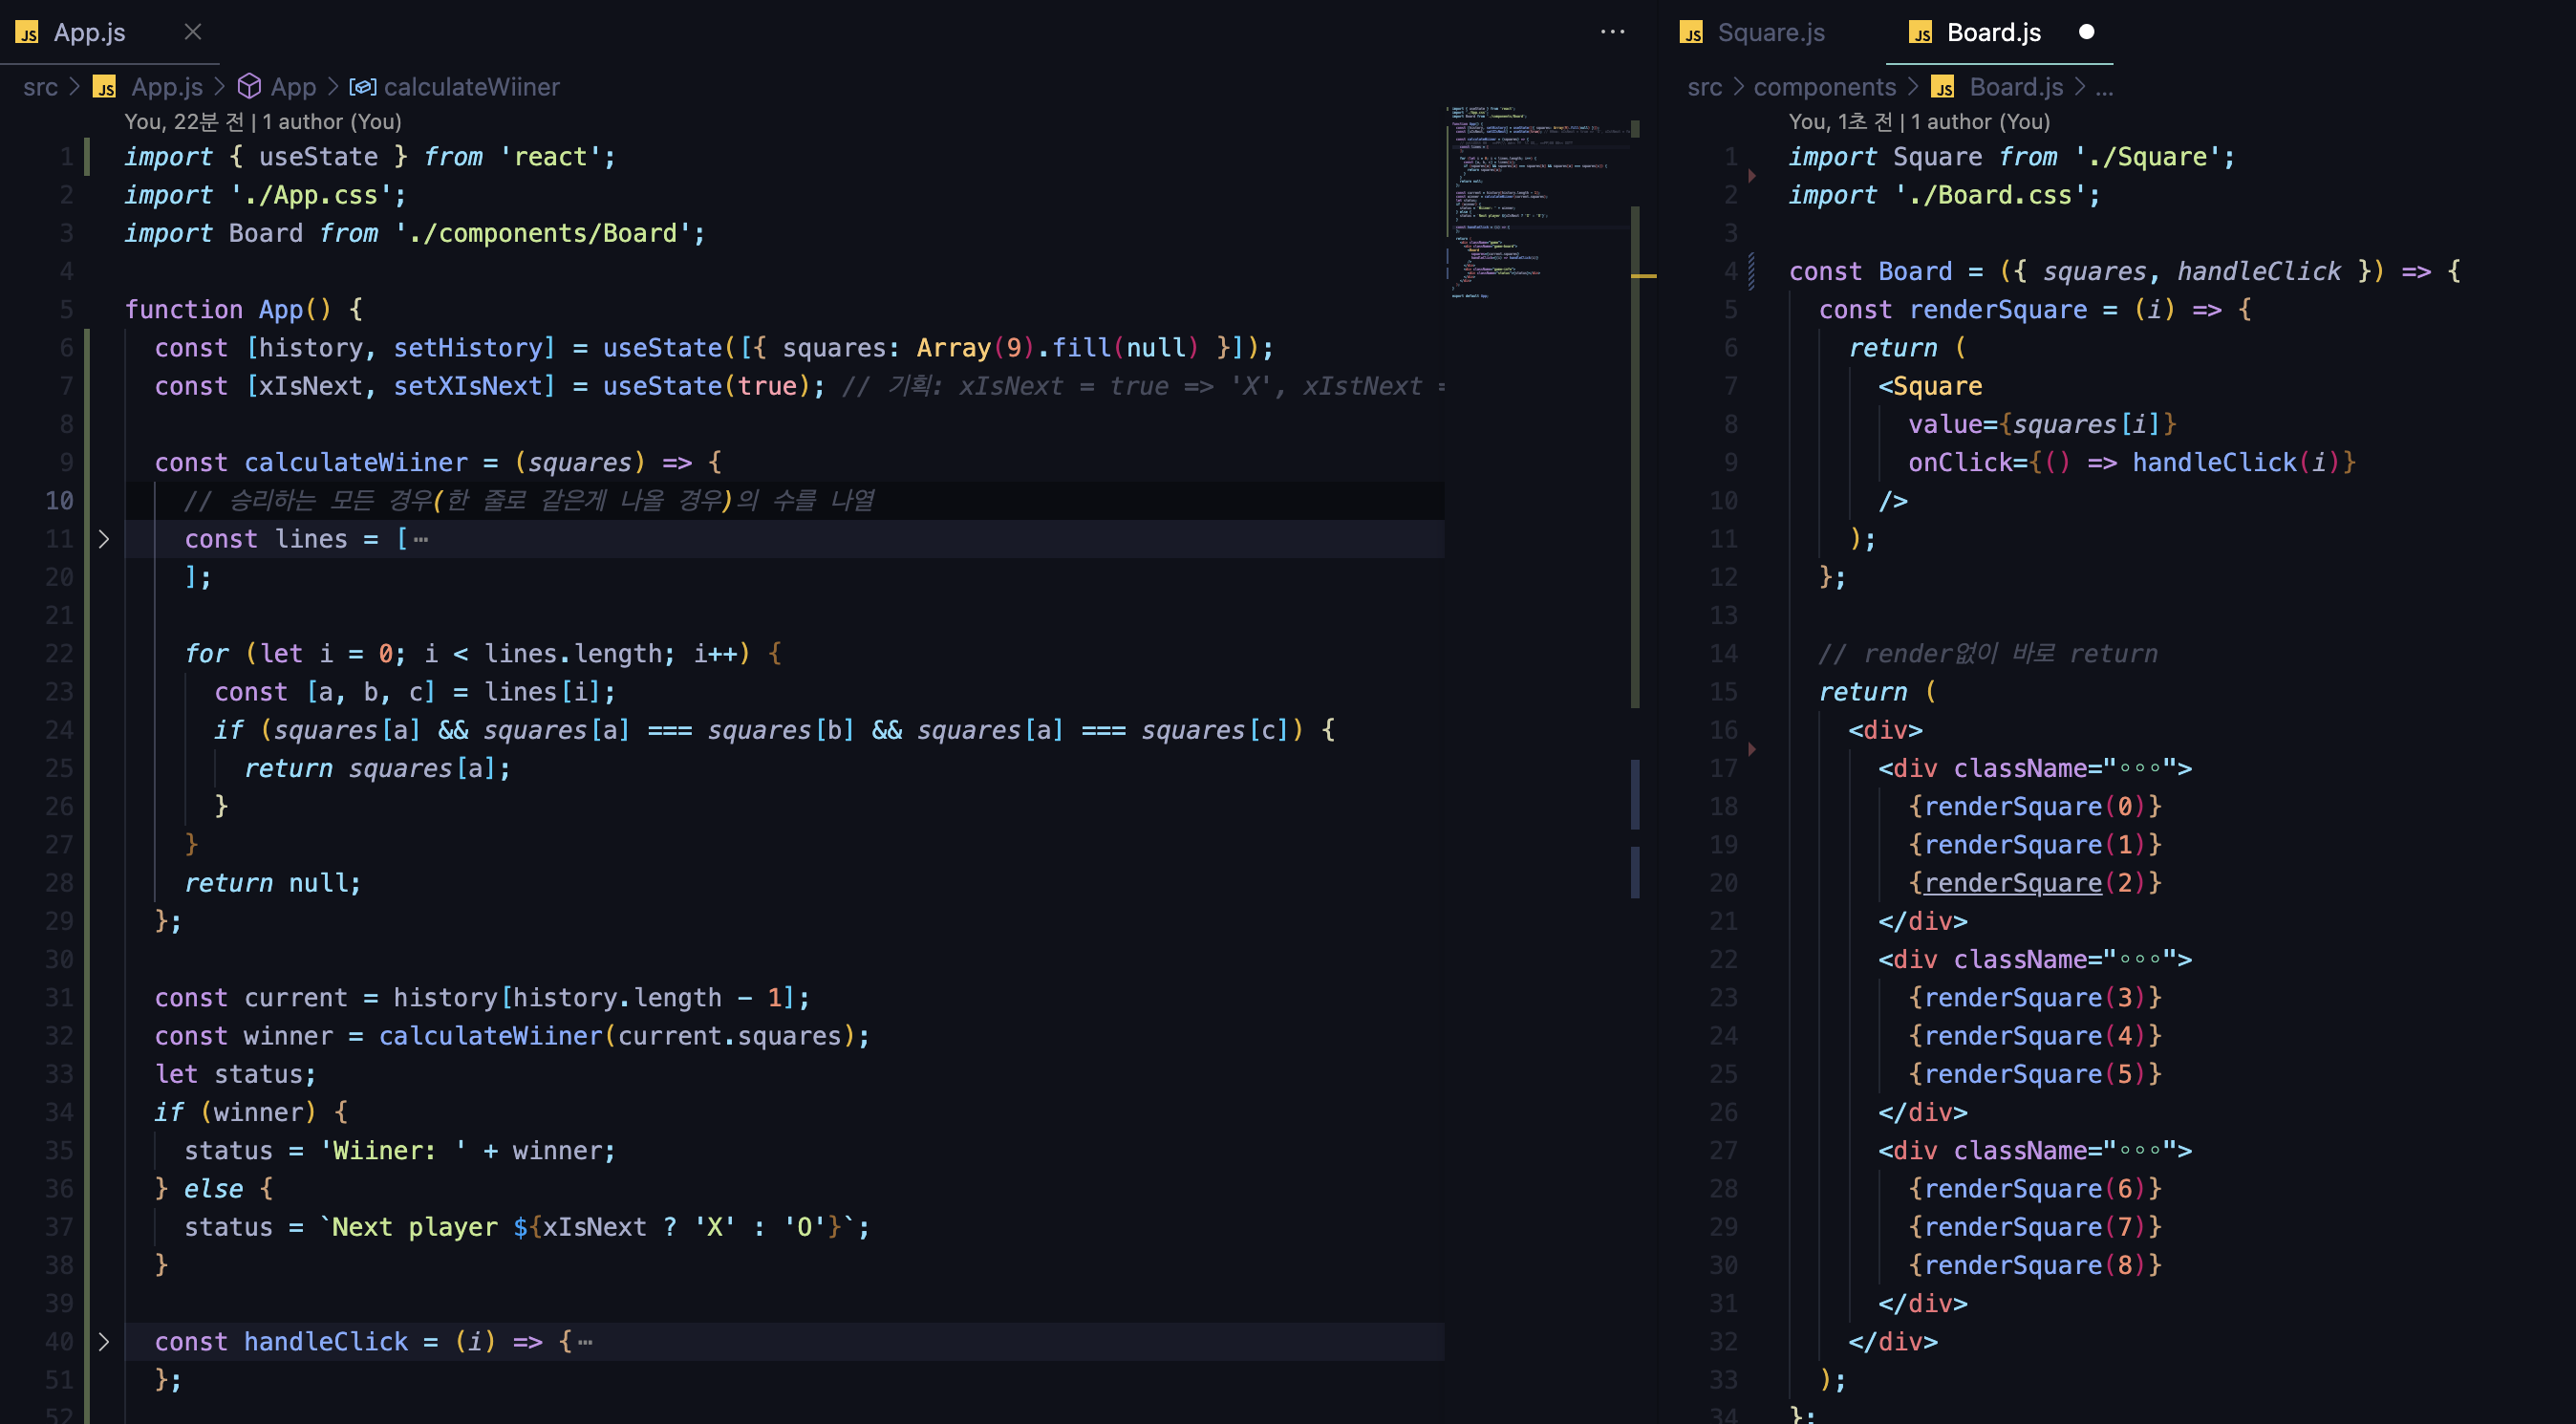
Task: Click line number 10 in the App.js gutter
Action: tap(58, 500)
